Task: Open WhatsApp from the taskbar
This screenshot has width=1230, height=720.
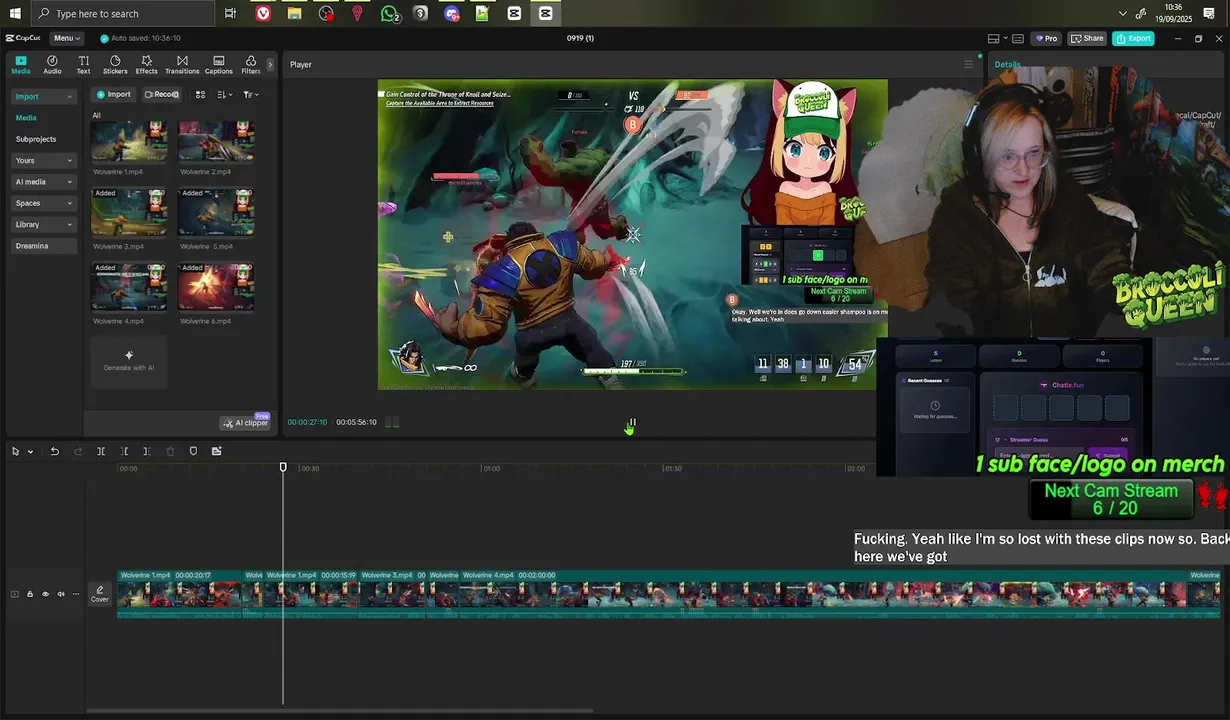Action: 390,13
